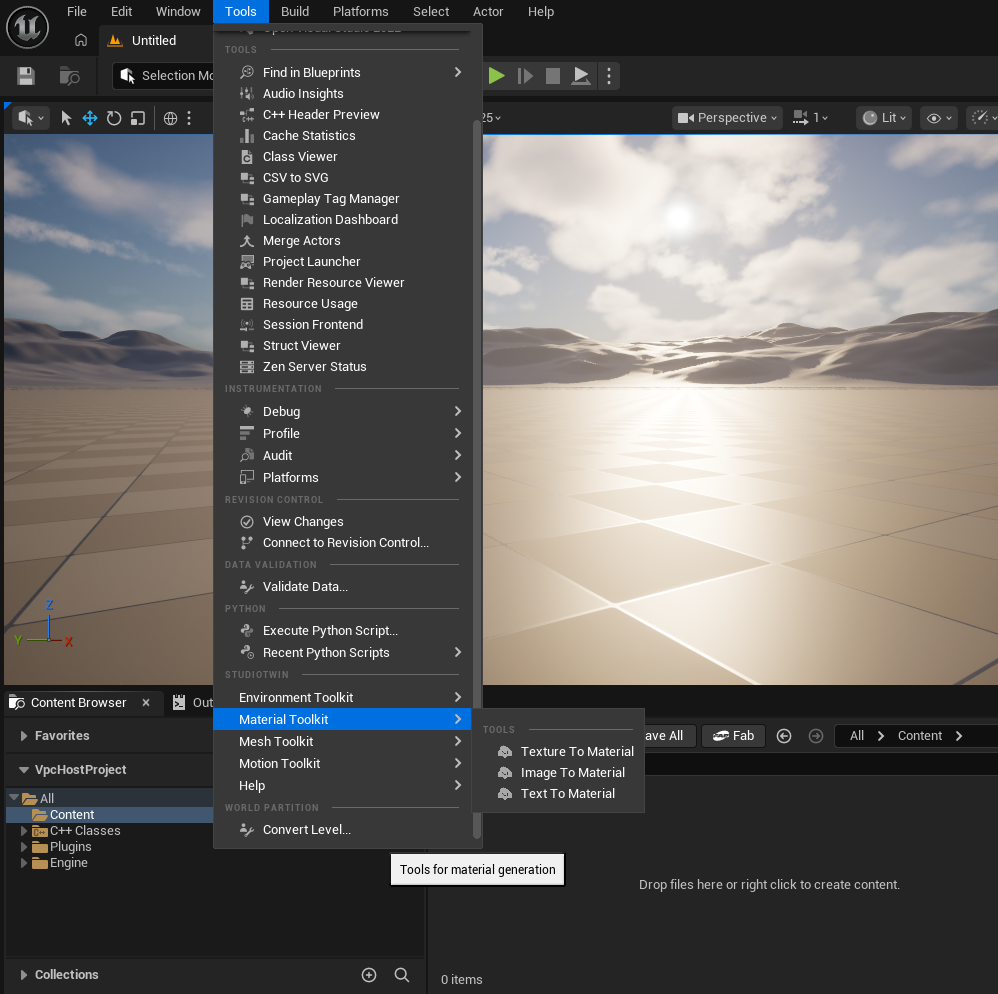
Task: Open the Help menu in the top menu bar
Action: coord(540,11)
